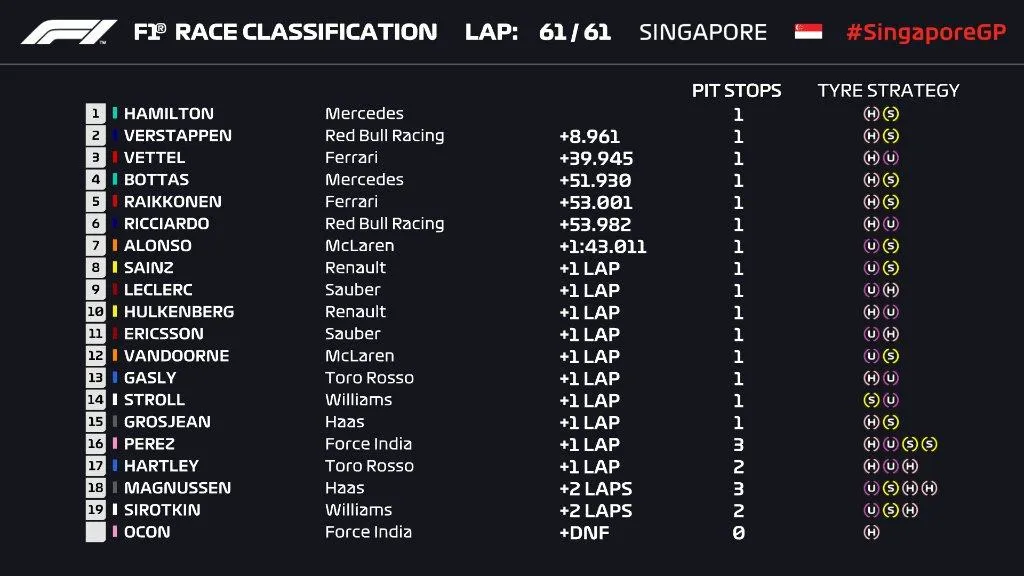Click the Singapore flag icon
Viewport: 1024px width, 576px height.
tap(808, 32)
